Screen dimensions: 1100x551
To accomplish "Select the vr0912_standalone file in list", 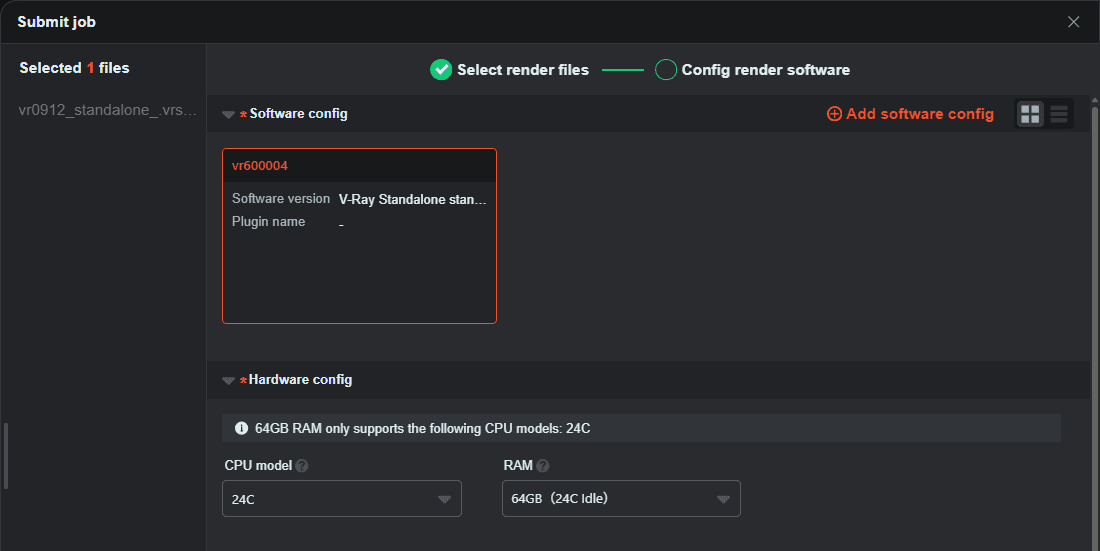I will (108, 110).
